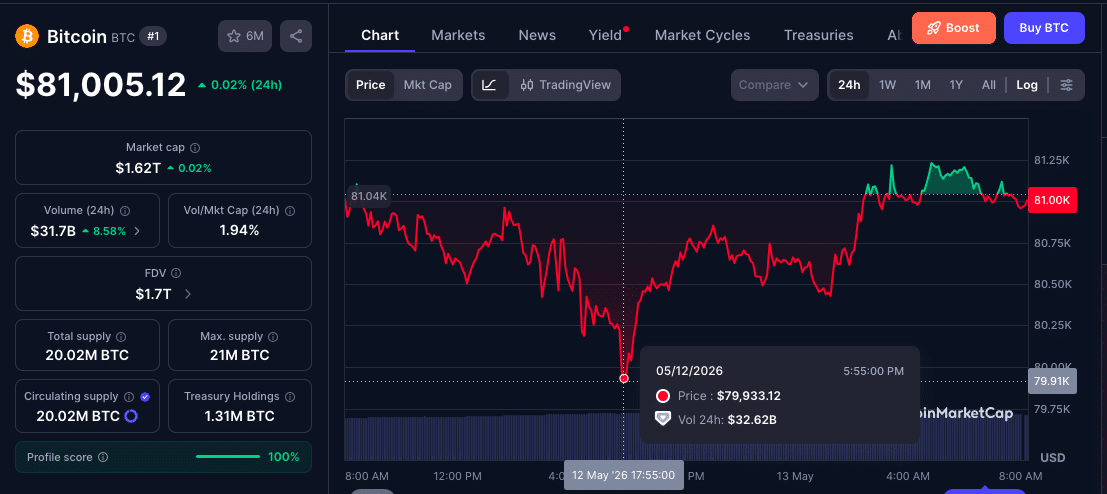The image size is (1107, 494).
Task: Expand FDV details chevron
Action: [x=188, y=294]
